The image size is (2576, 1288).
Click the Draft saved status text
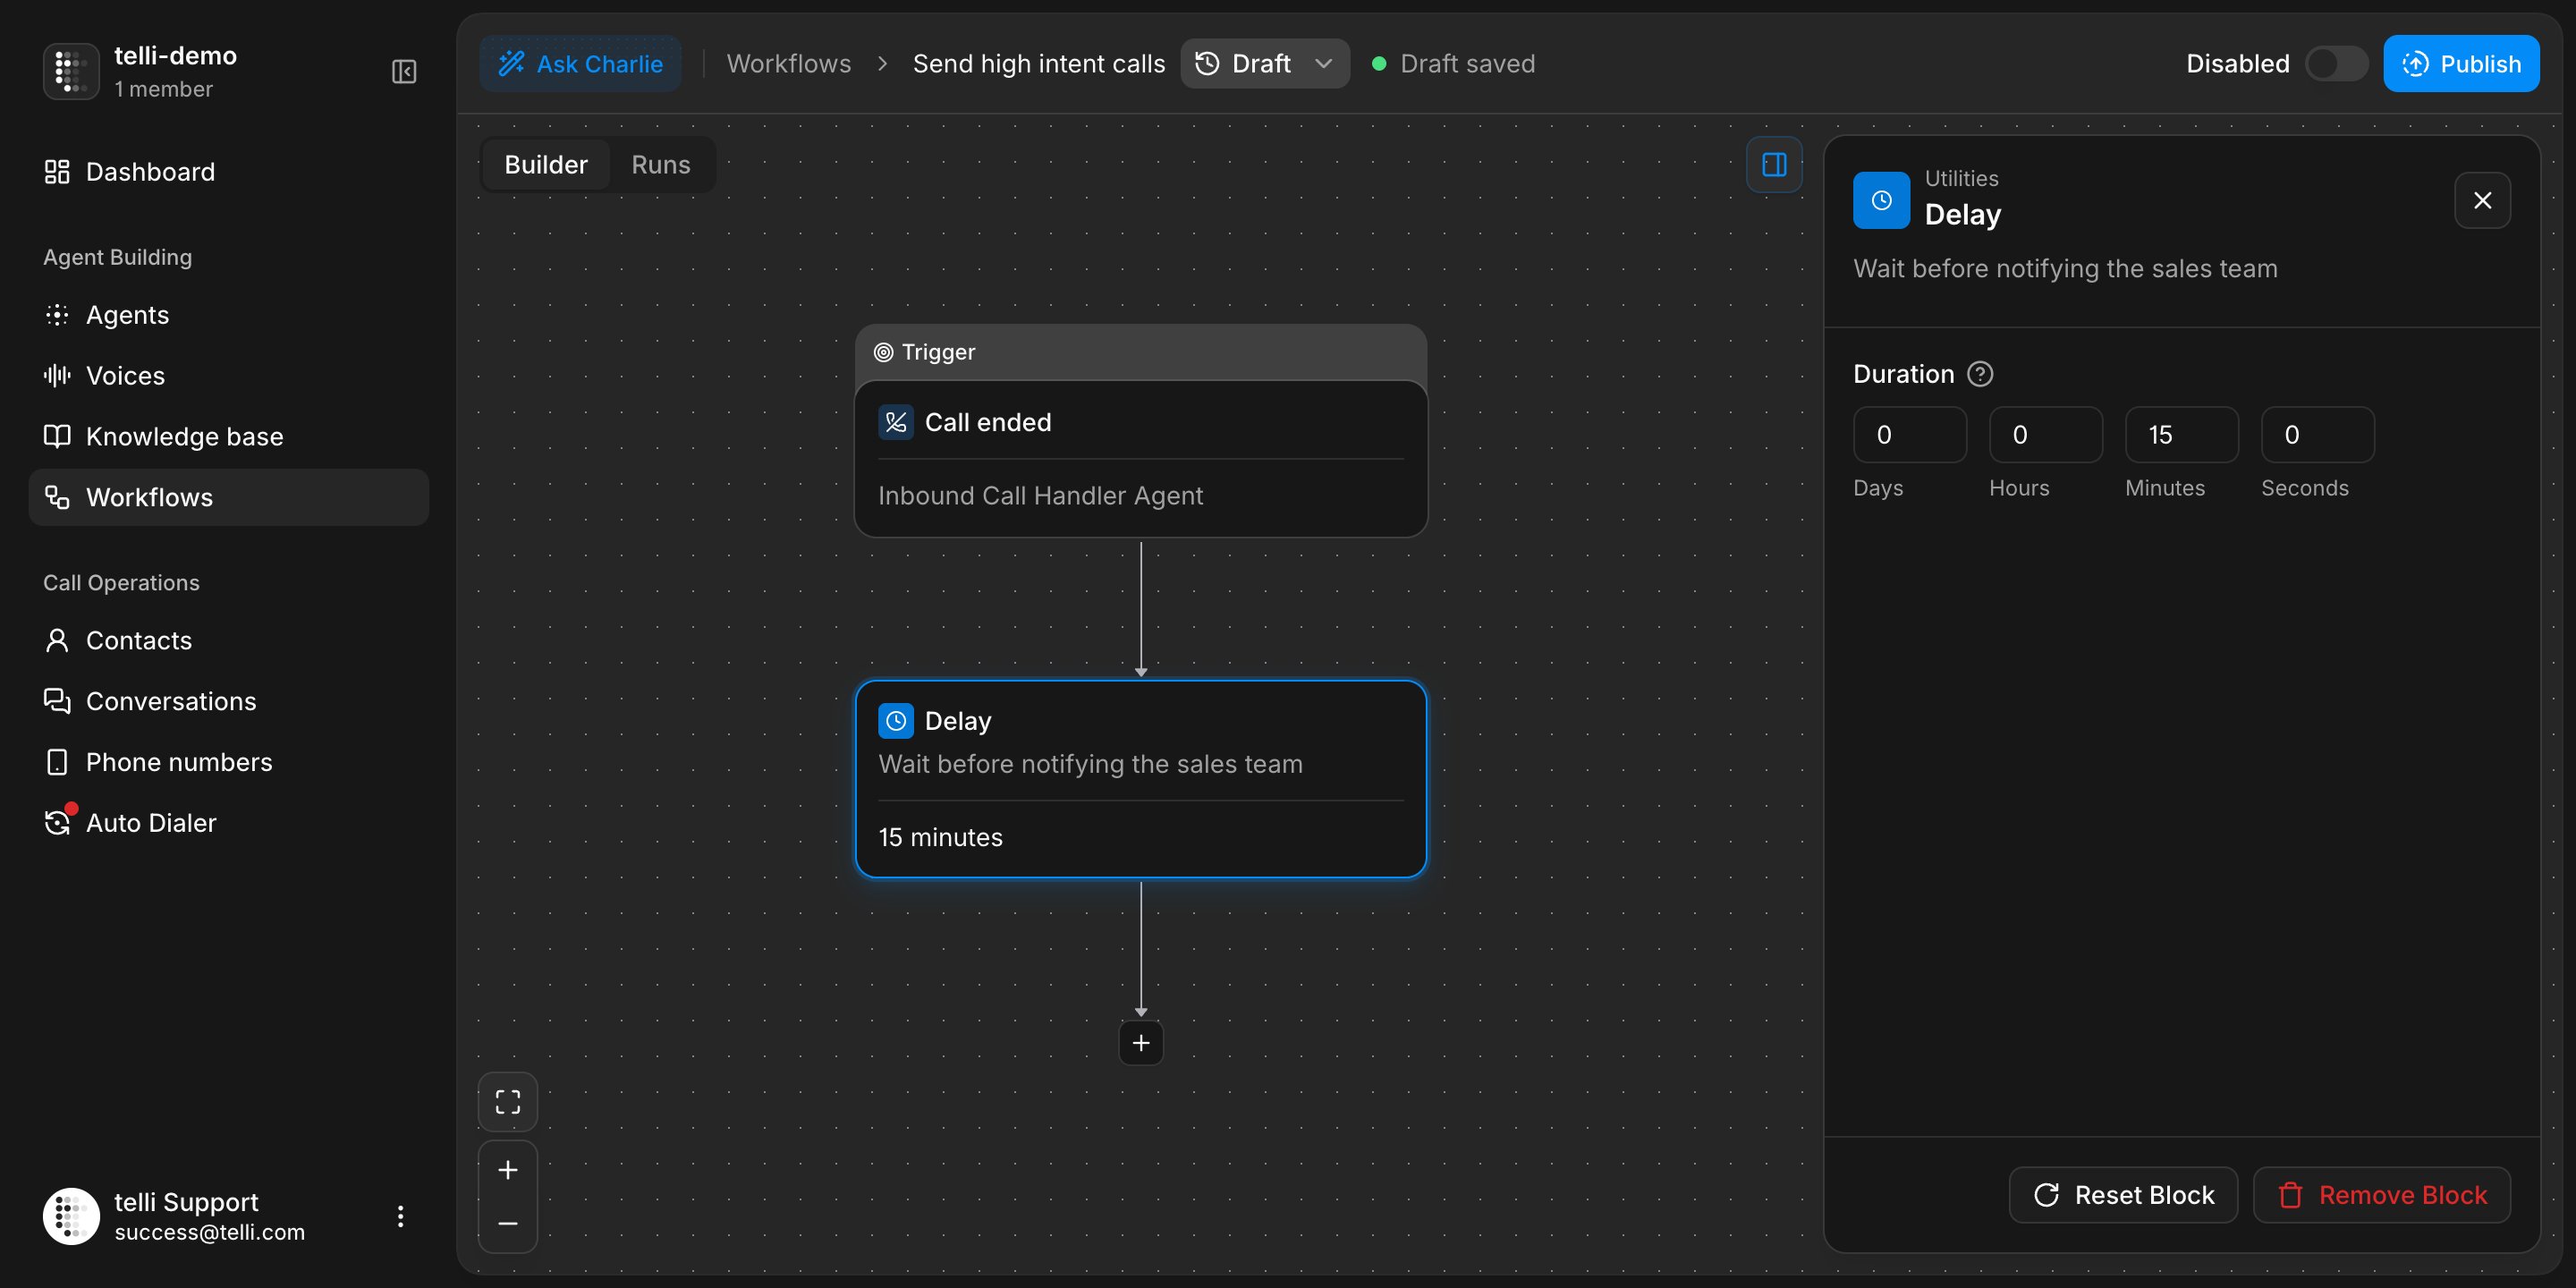pos(1467,64)
